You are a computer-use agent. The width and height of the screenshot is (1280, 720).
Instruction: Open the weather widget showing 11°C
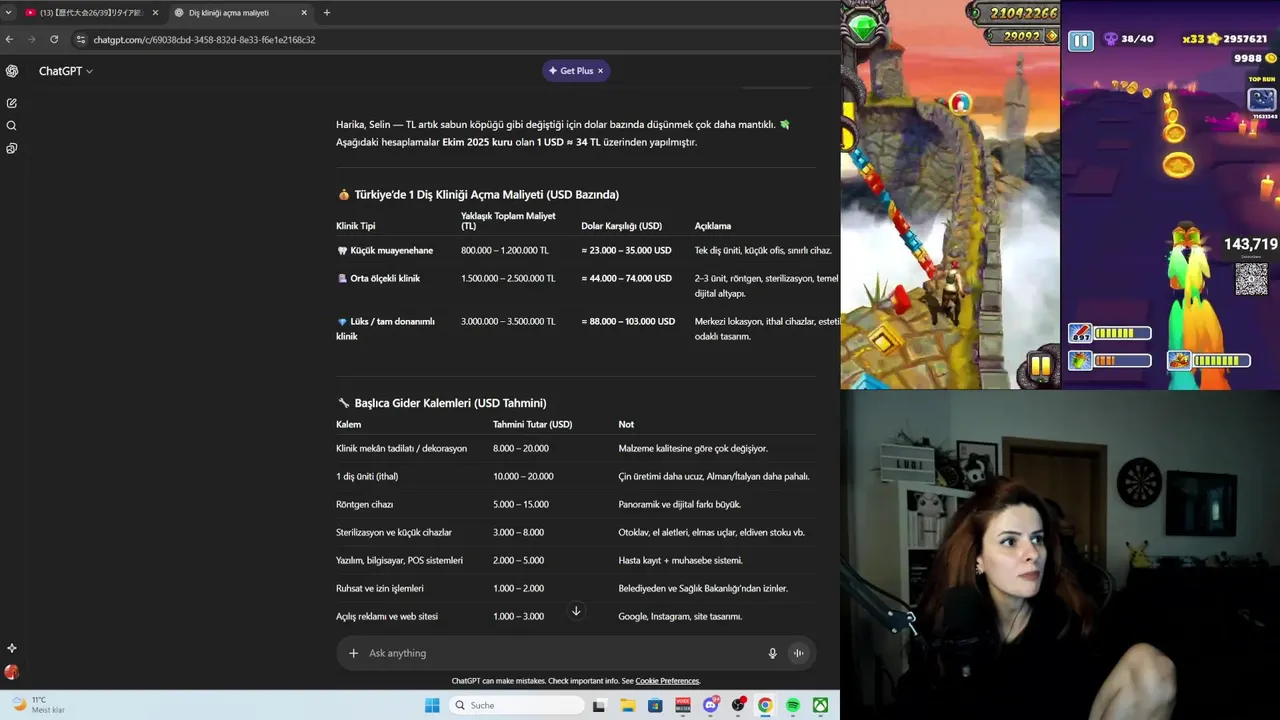(40, 705)
